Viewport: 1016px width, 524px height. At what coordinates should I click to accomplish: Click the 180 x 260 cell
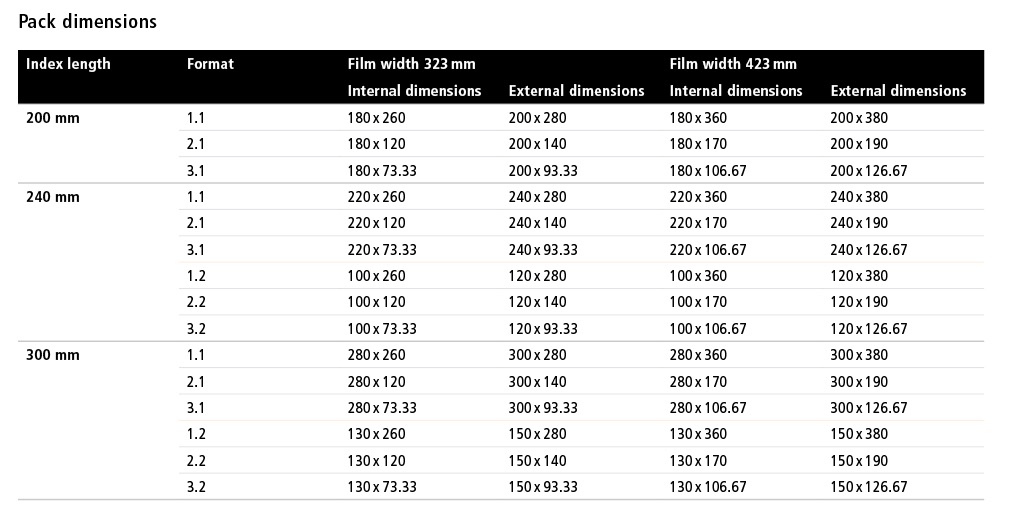(376, 118)
